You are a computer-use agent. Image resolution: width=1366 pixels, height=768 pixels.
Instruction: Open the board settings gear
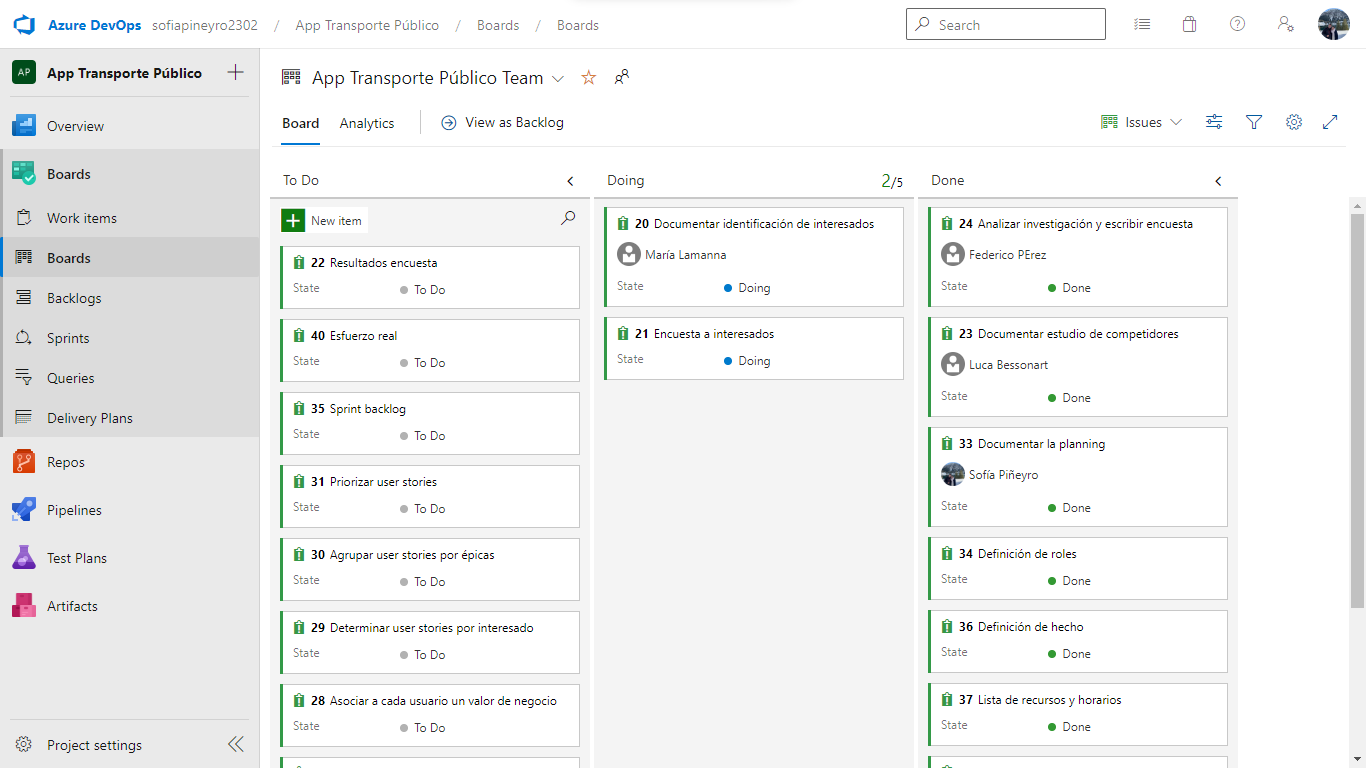[1294, 121]
